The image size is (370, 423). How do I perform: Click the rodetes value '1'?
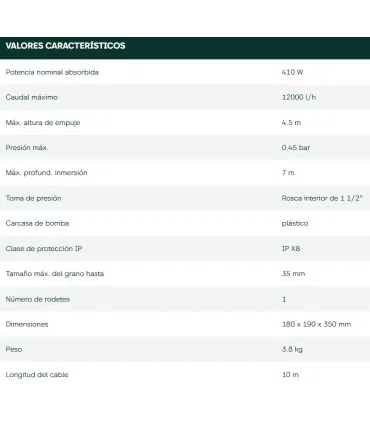coord(284,299)
